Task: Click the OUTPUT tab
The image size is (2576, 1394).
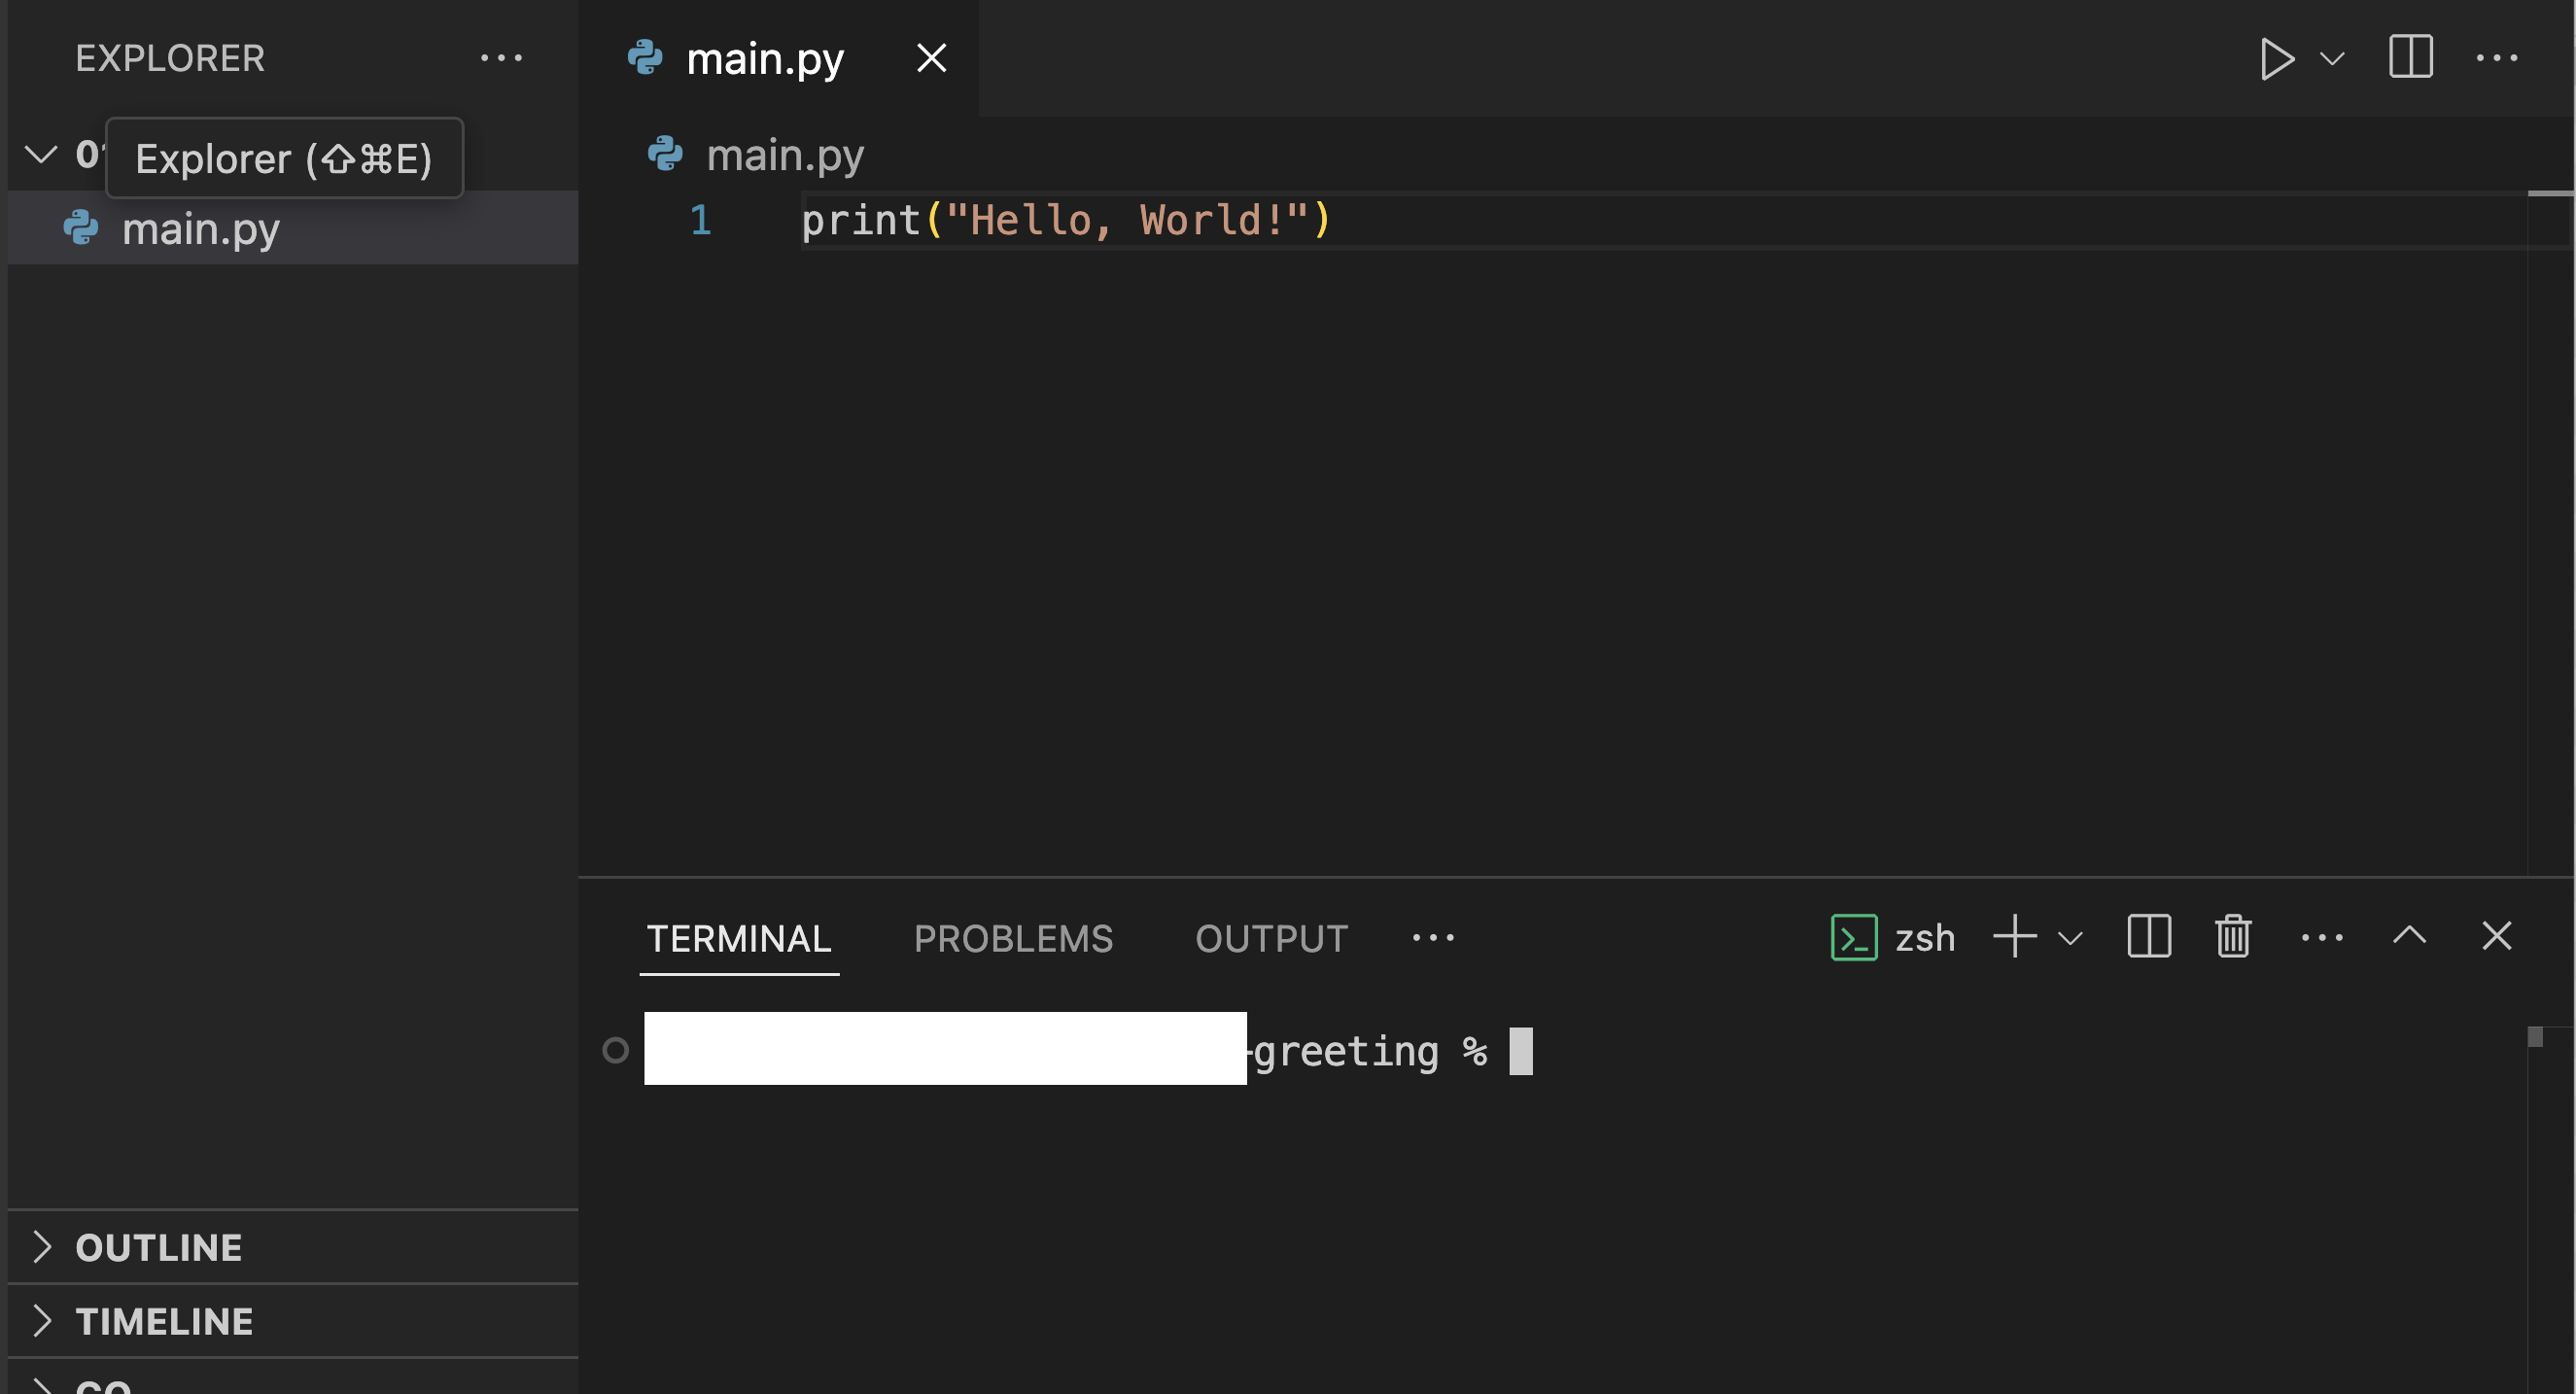Action: click(1270, 935)
